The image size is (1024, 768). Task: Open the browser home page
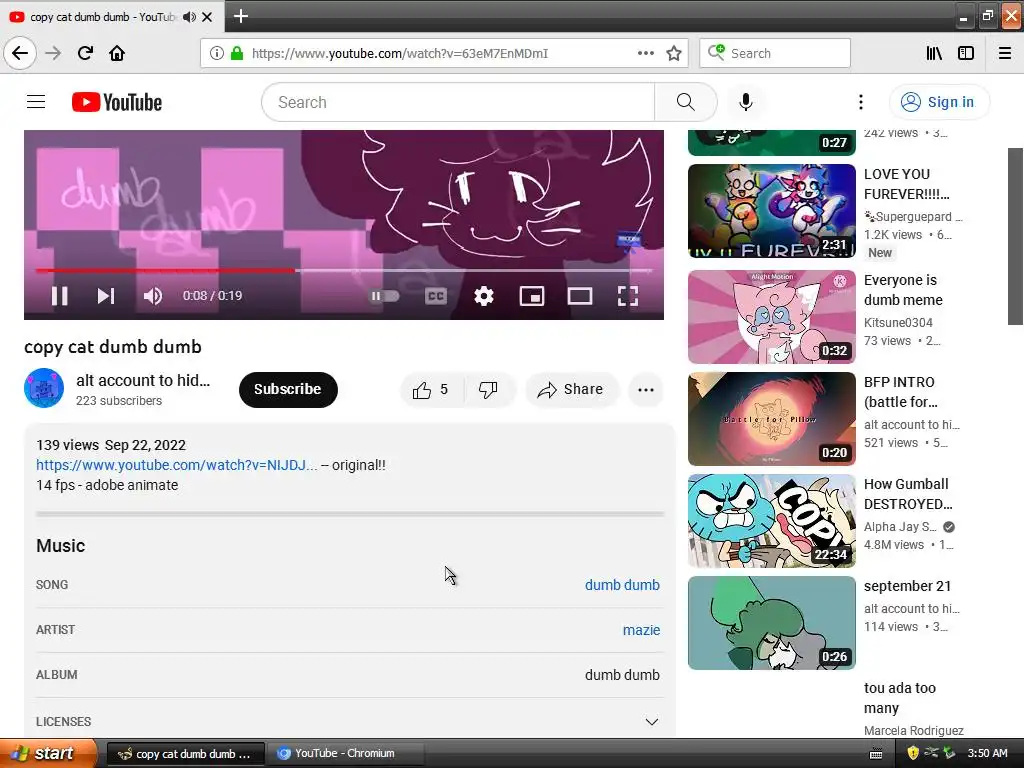tap(117, 53)
